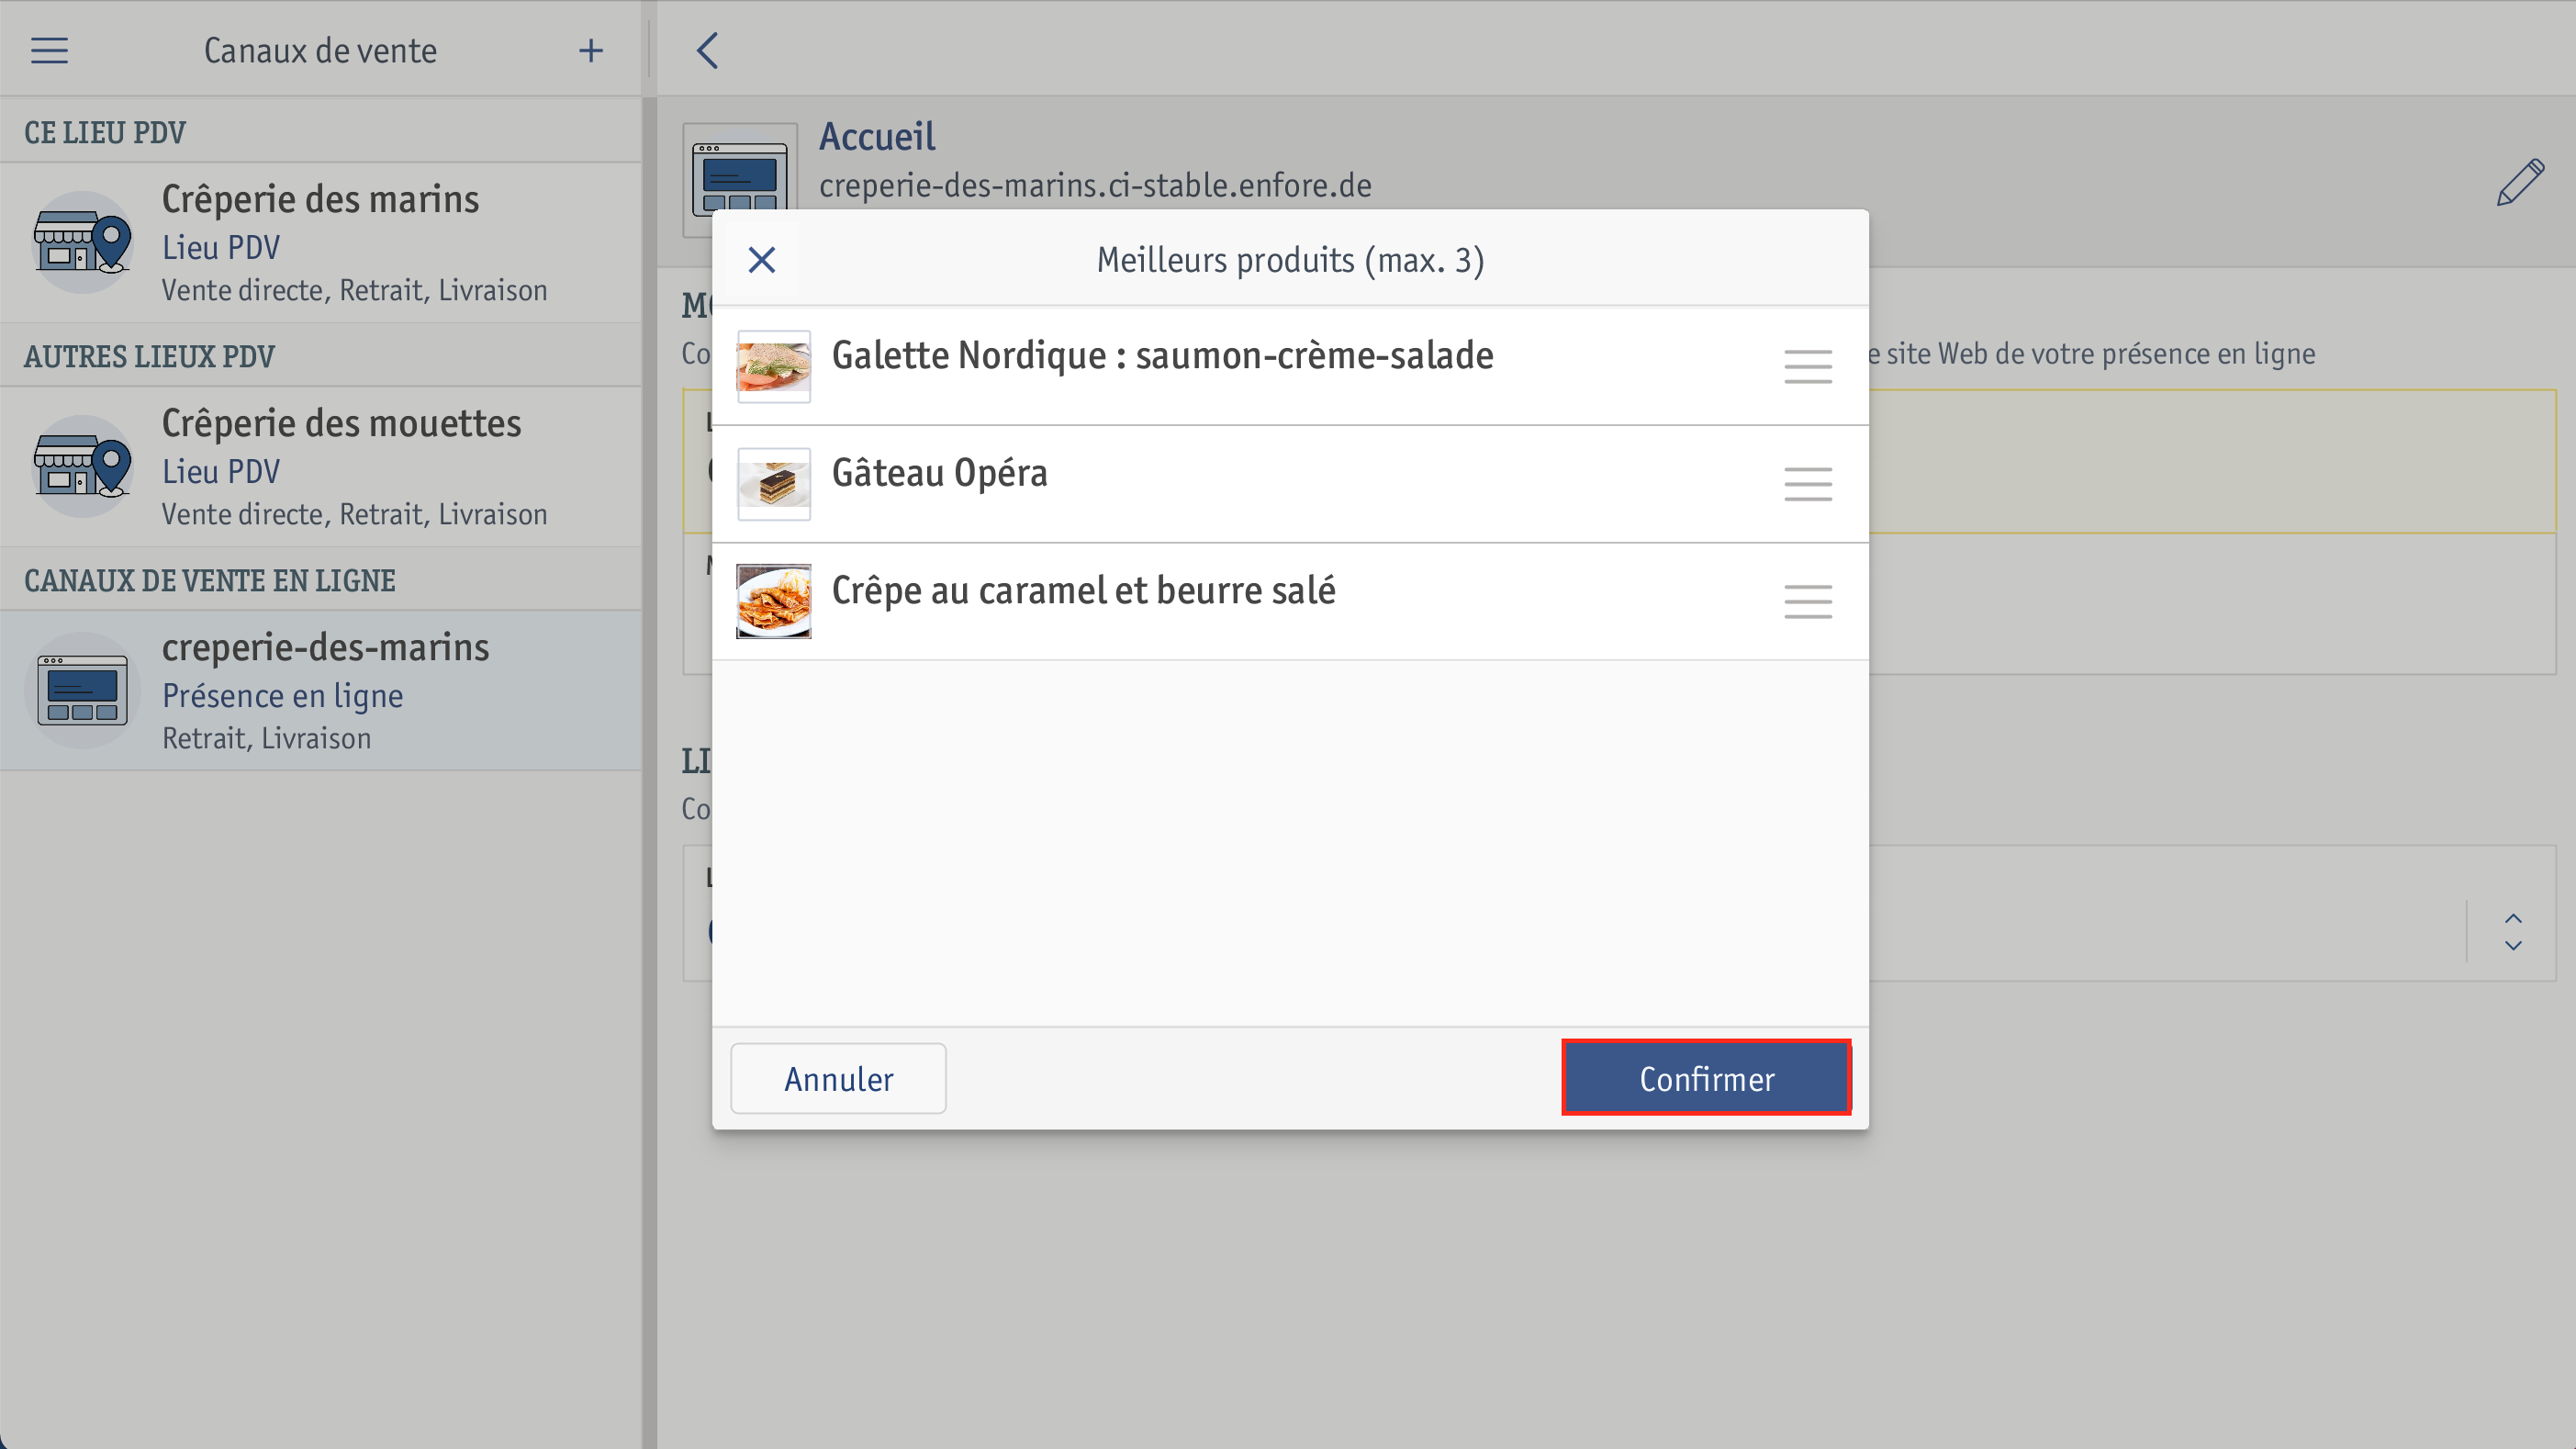
Task: Open the Accueil website icon
Action: click(x=740, y=180)
